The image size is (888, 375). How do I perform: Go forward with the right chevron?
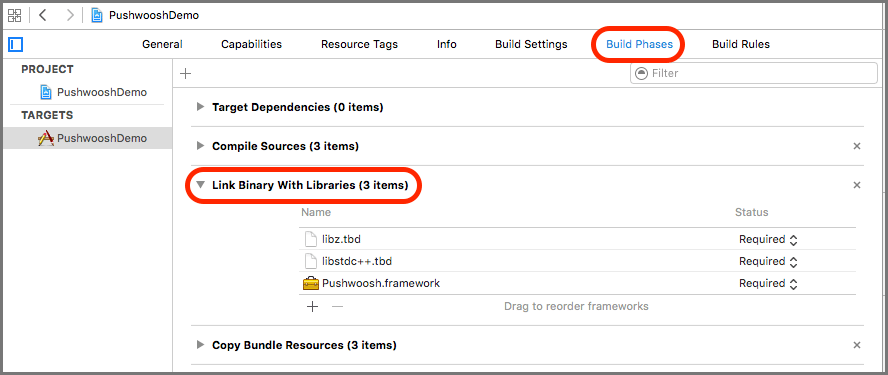tap(70, 15)
